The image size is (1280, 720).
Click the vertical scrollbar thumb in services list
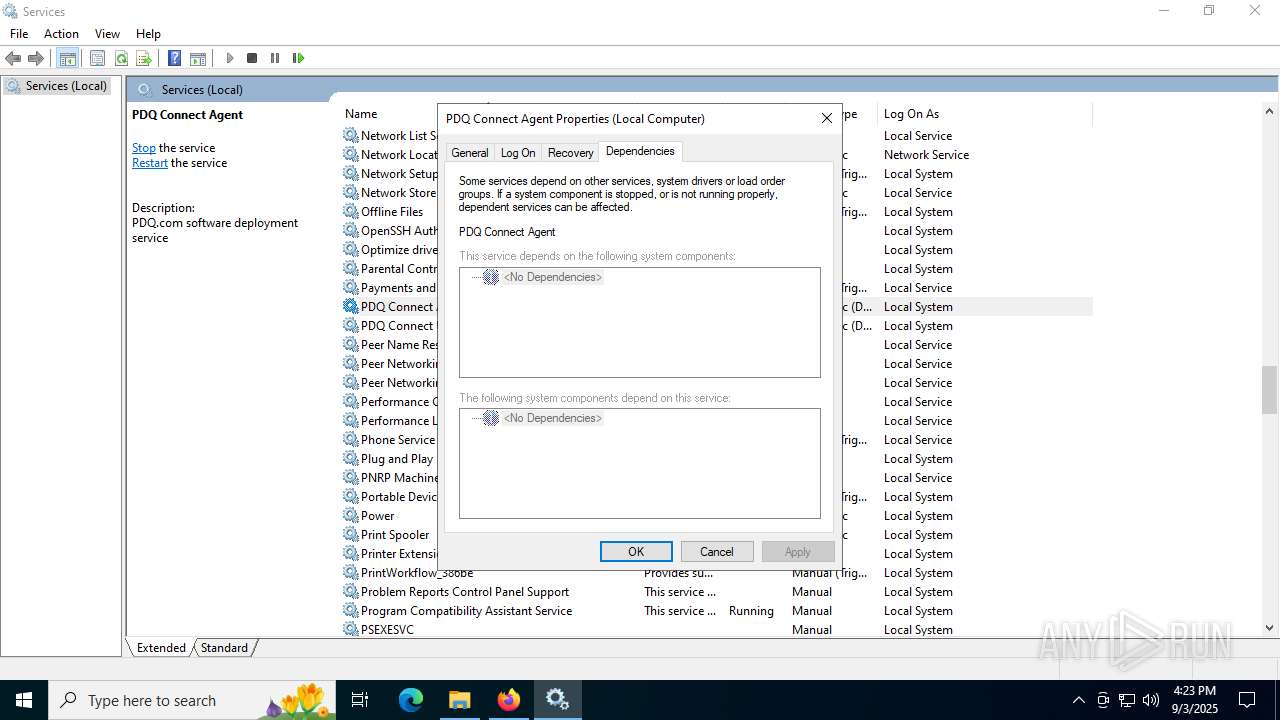[x=1269, y=390]
